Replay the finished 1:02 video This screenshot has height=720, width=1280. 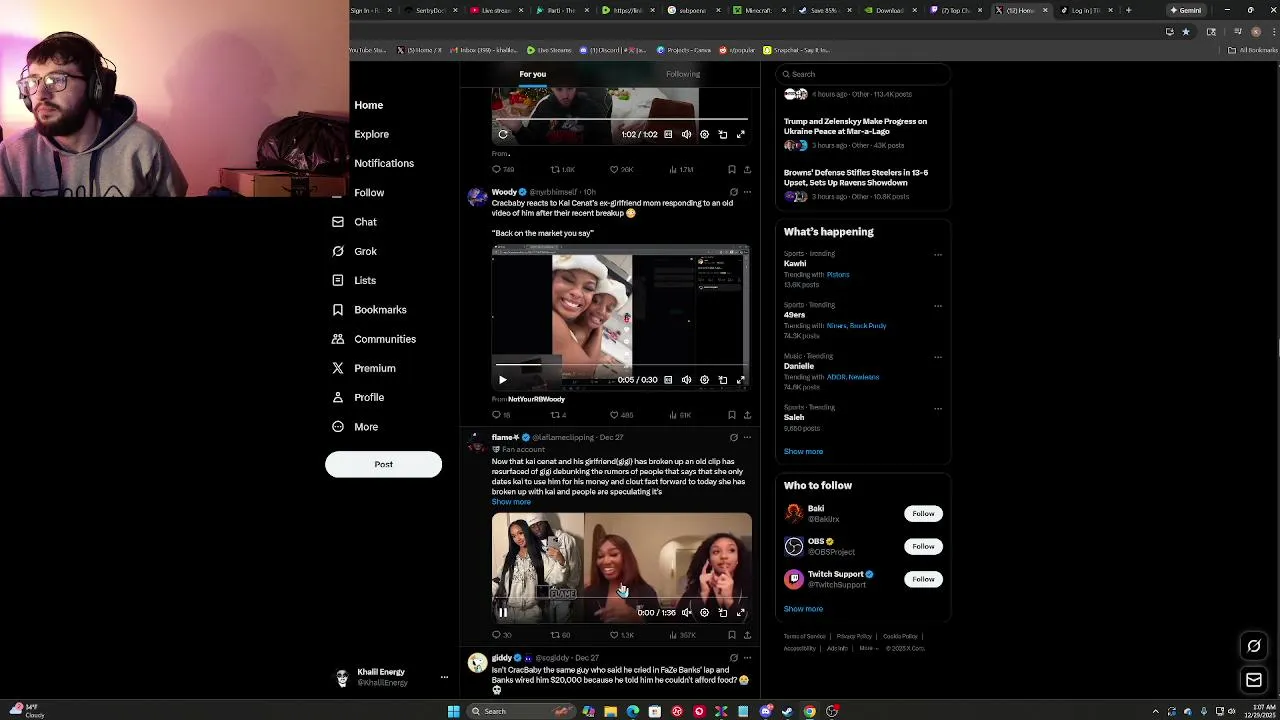[503, 134]
